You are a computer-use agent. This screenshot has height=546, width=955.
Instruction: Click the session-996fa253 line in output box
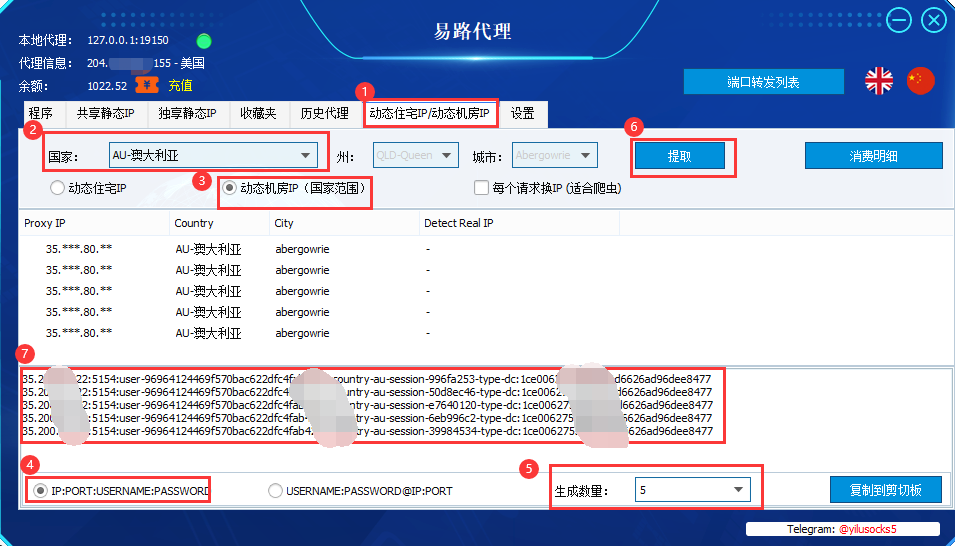tap(367, 379)
